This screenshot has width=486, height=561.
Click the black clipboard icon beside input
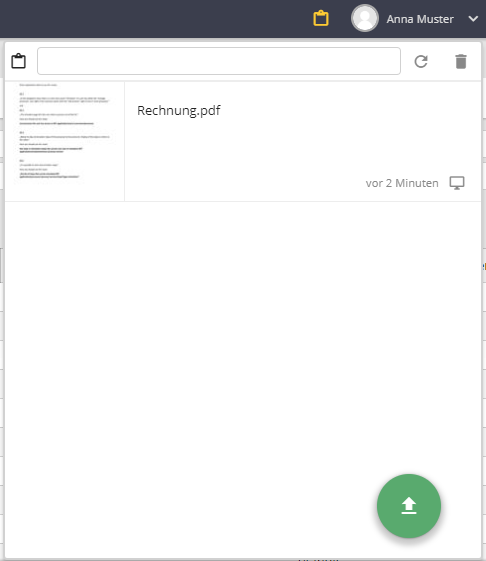click(x=18, y=61)
